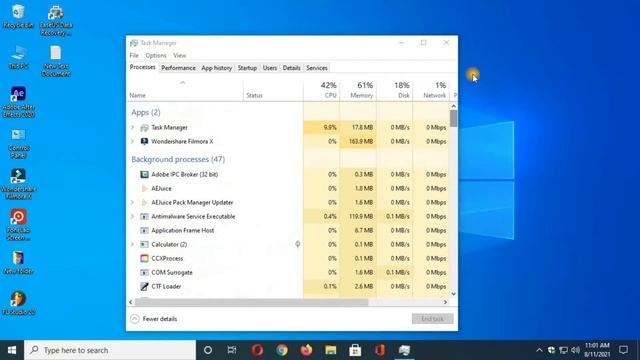Click Task Manager taskbar button
Image resolution: width=640 pixels, height=360 pixels.
pos(404,350)
